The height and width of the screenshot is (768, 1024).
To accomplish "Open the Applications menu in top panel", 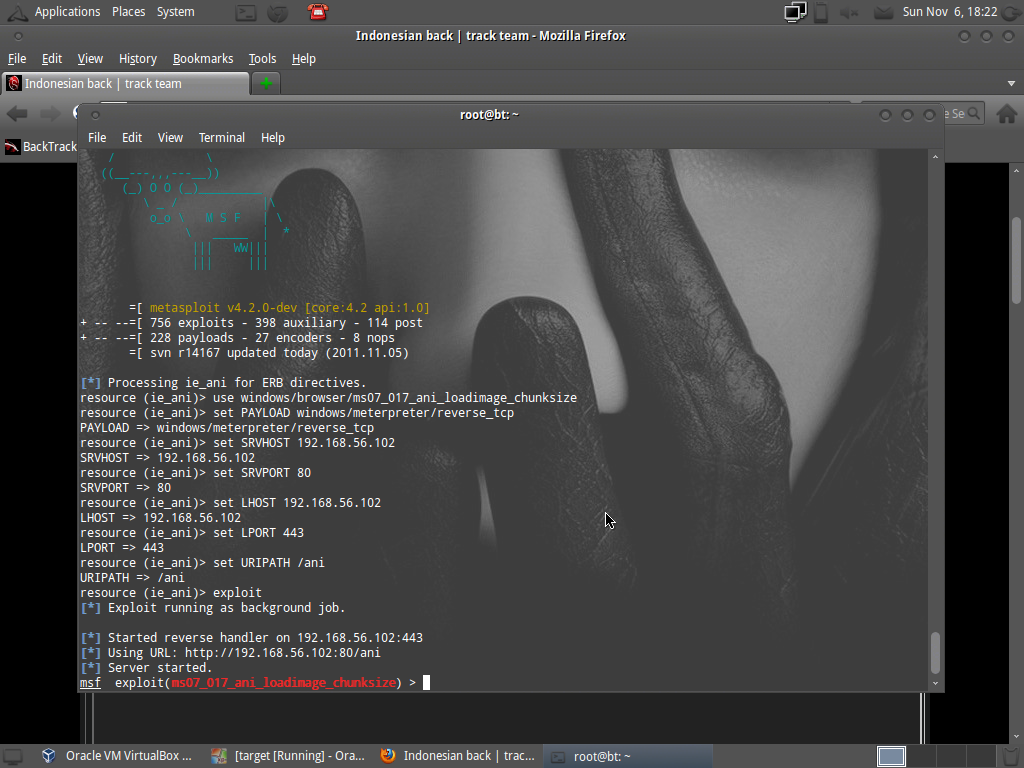I will click(x=67, y=12).
